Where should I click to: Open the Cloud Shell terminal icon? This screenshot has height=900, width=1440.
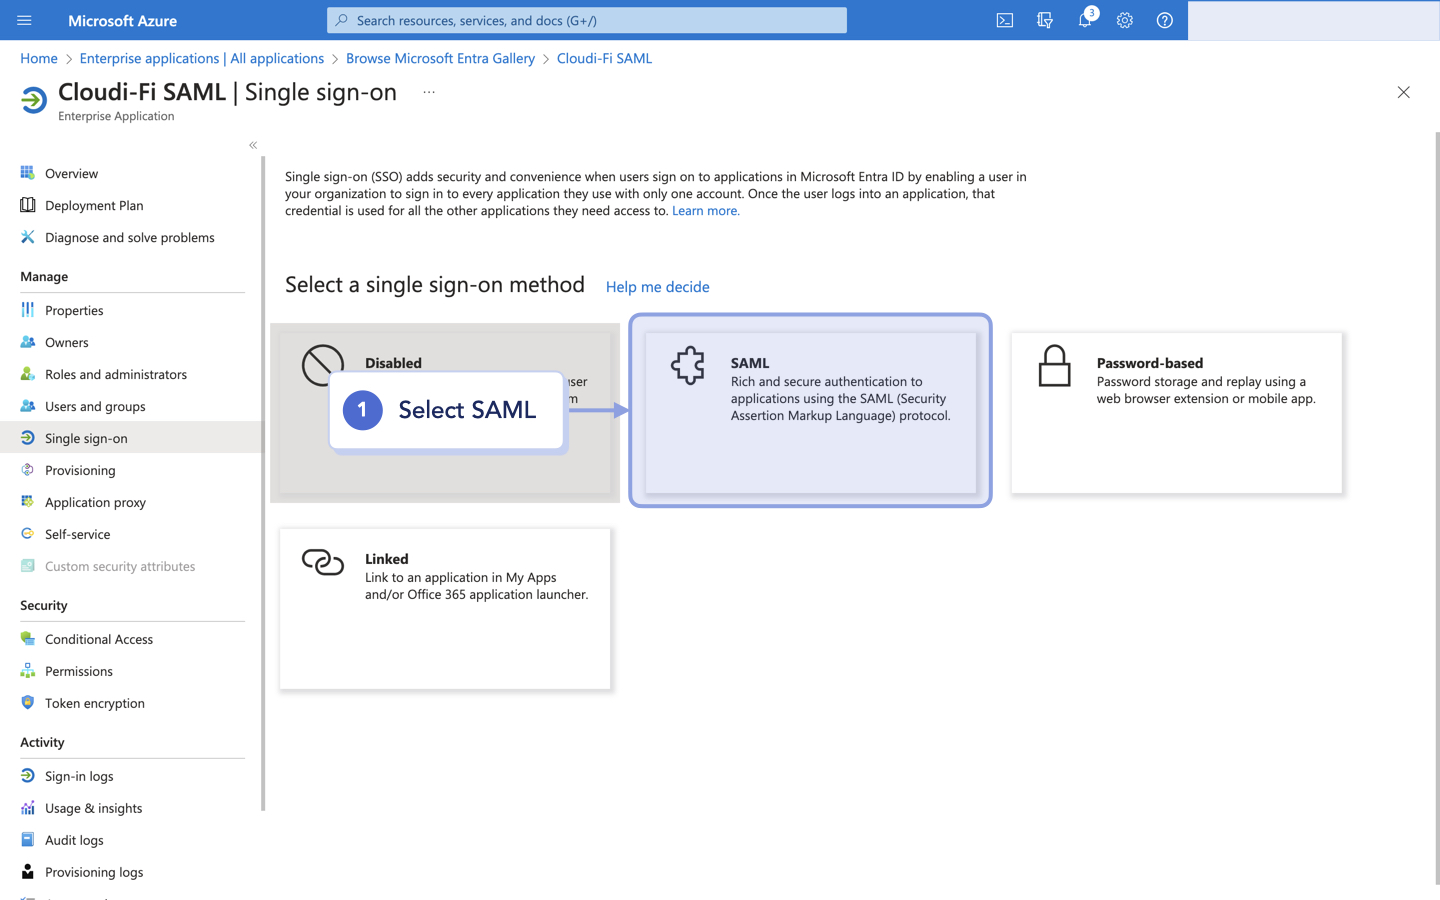click(1004, 20)
